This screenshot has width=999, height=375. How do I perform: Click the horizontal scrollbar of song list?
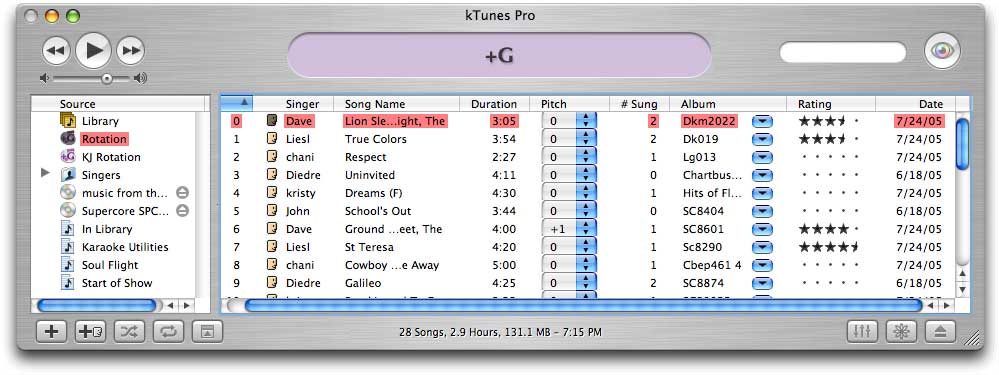[583, 306]
